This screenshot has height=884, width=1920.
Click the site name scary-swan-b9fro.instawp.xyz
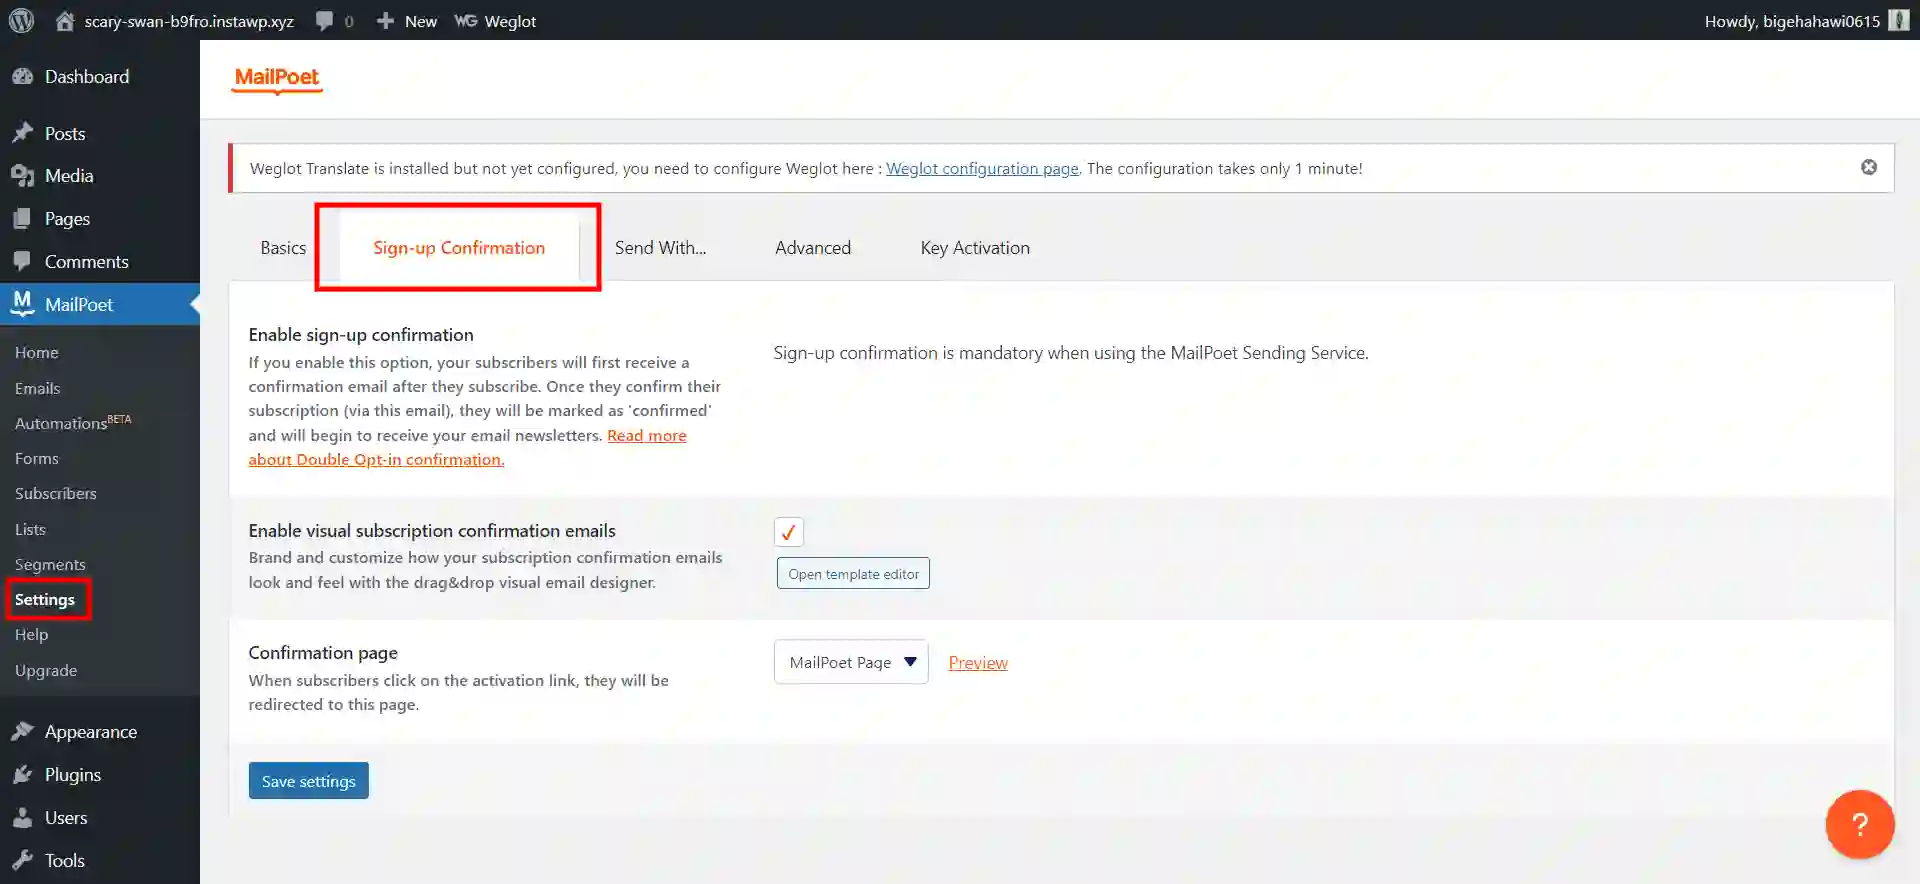tap(189, 21)
